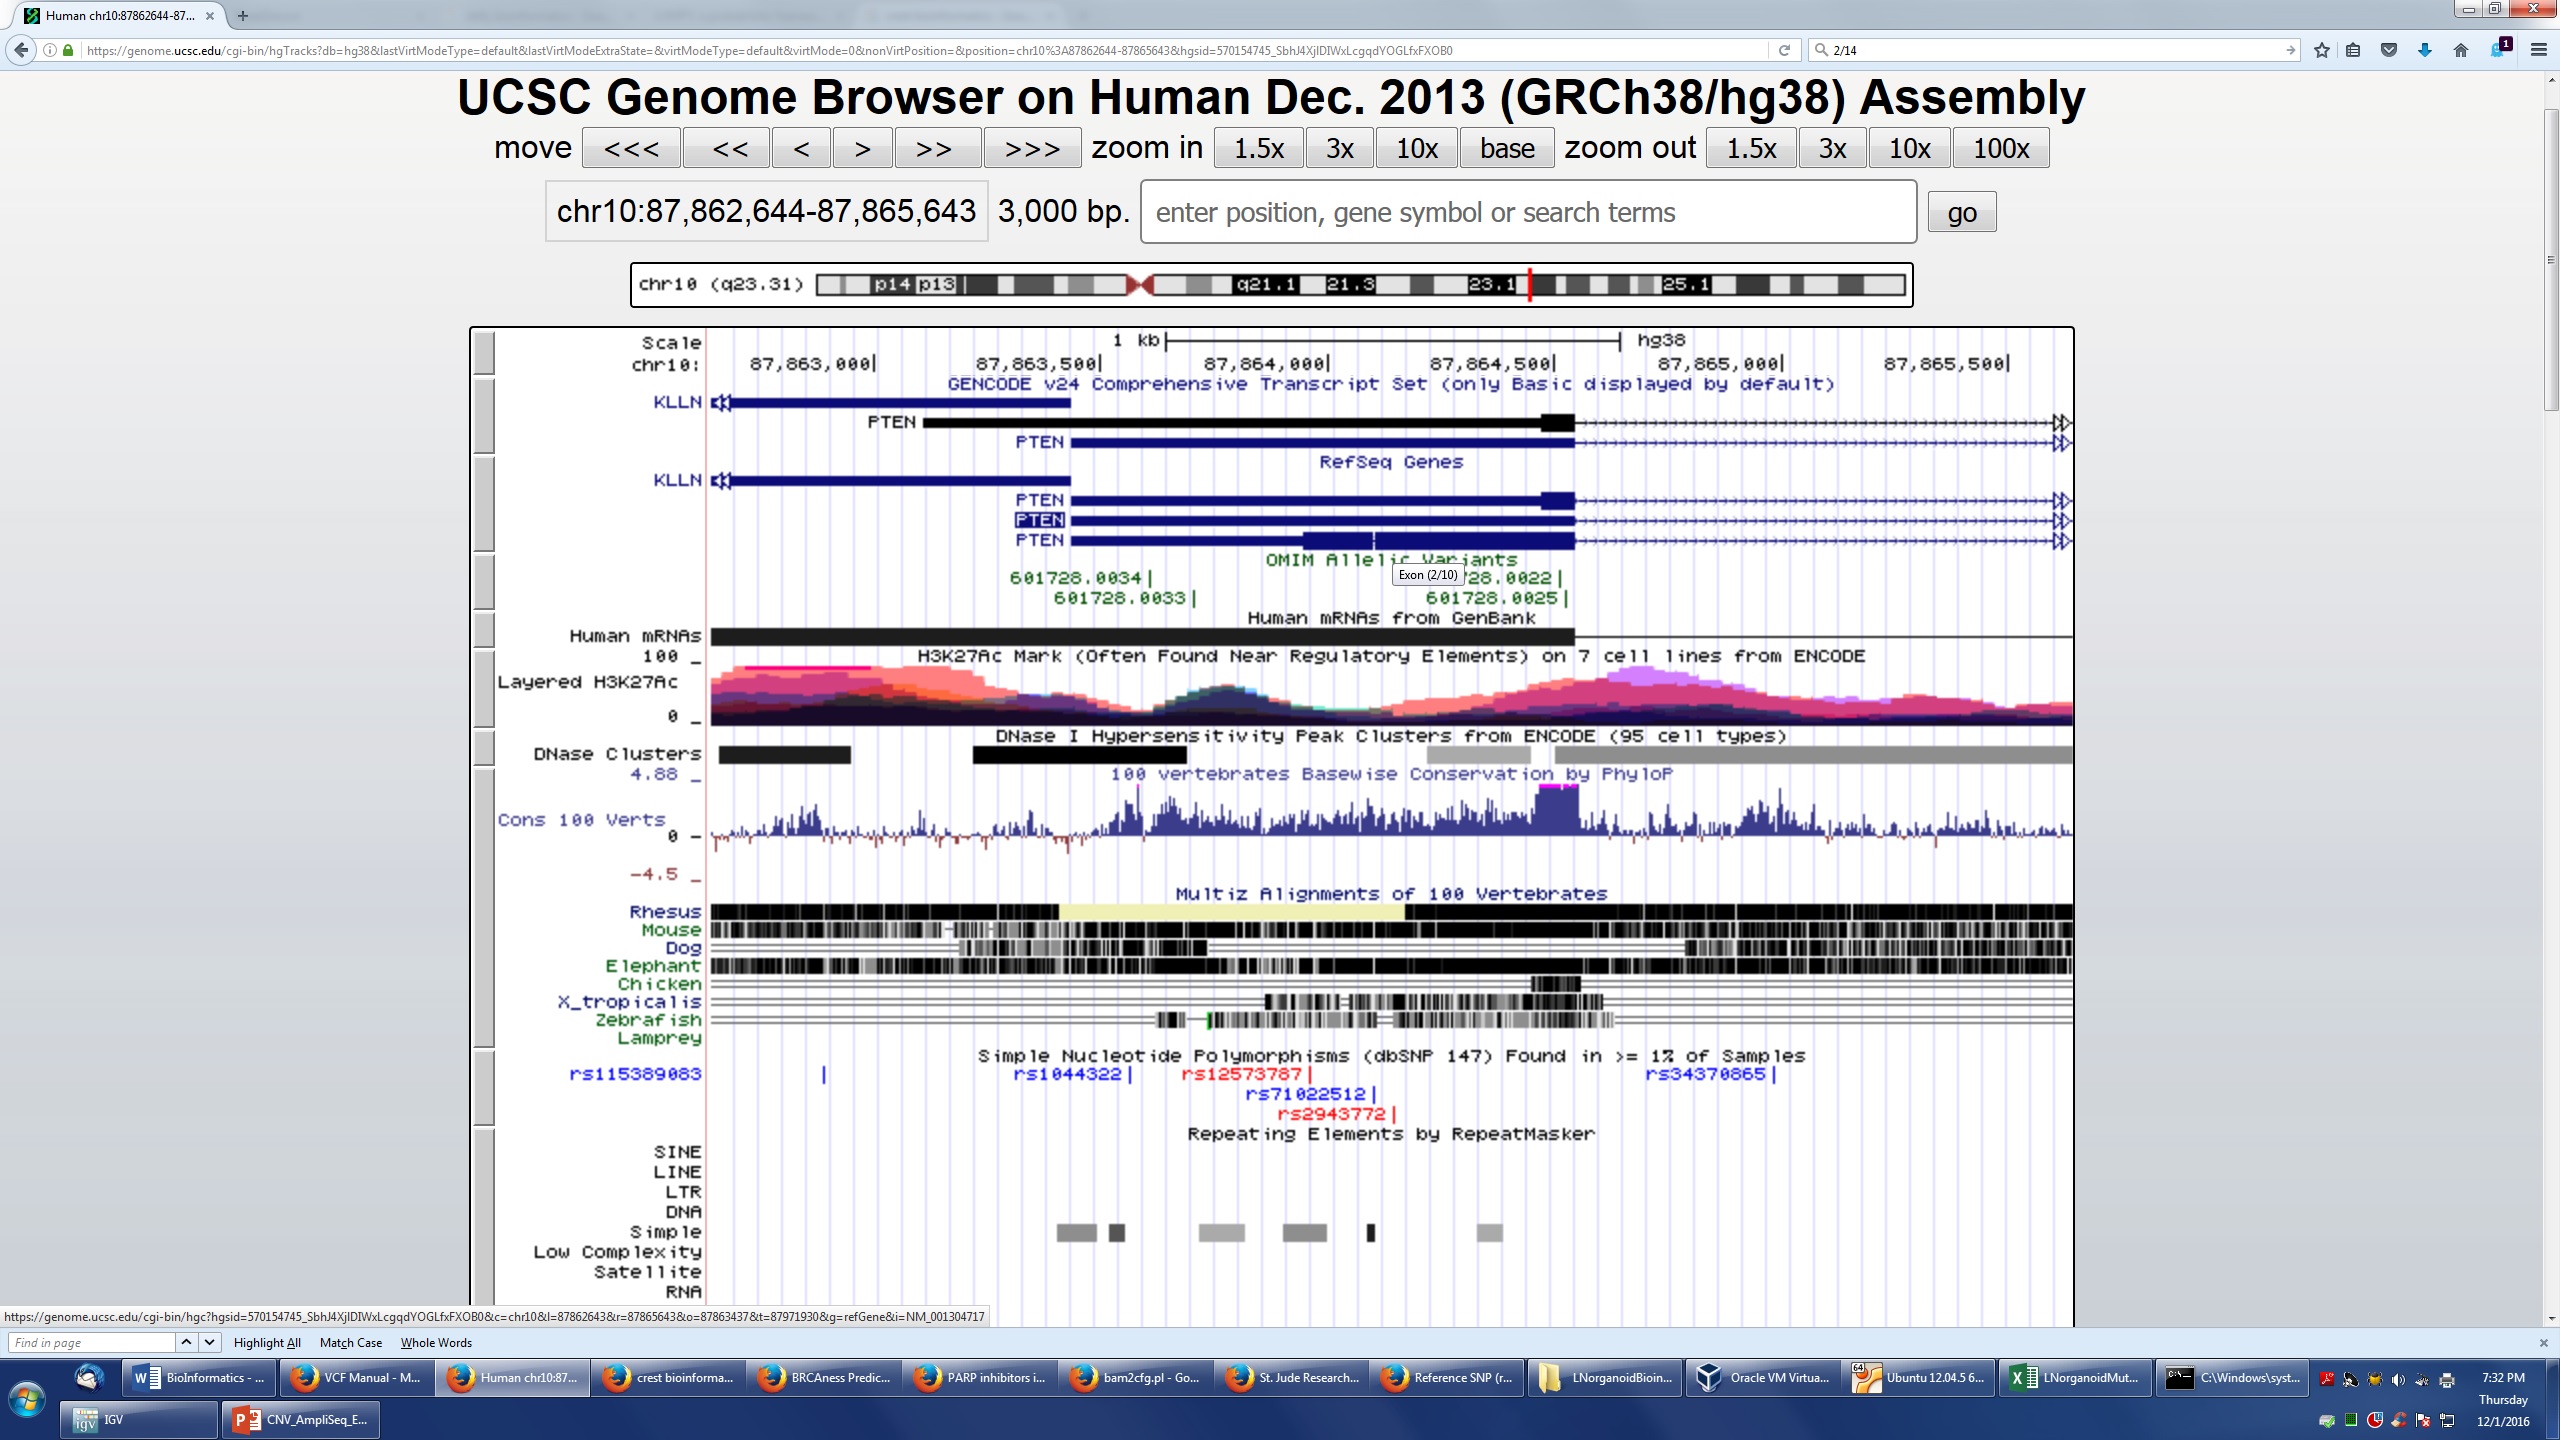Open SNP rs115389083 label

click(635, 1074)
